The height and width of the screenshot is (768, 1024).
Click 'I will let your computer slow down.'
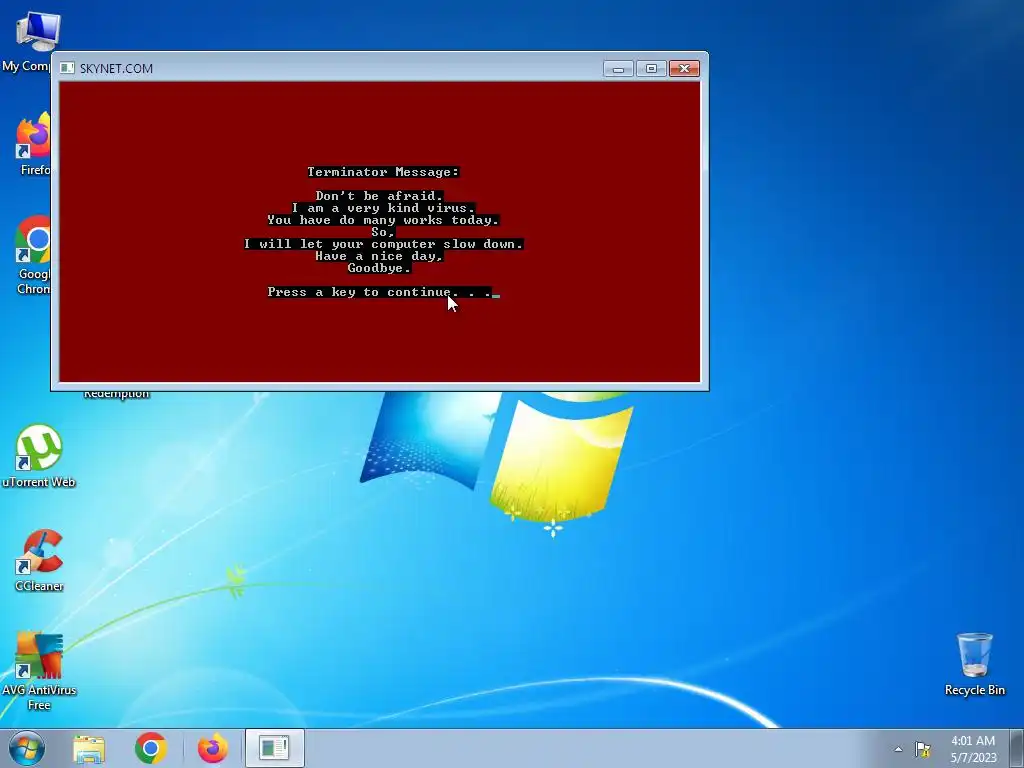click(x=383, y=244)
